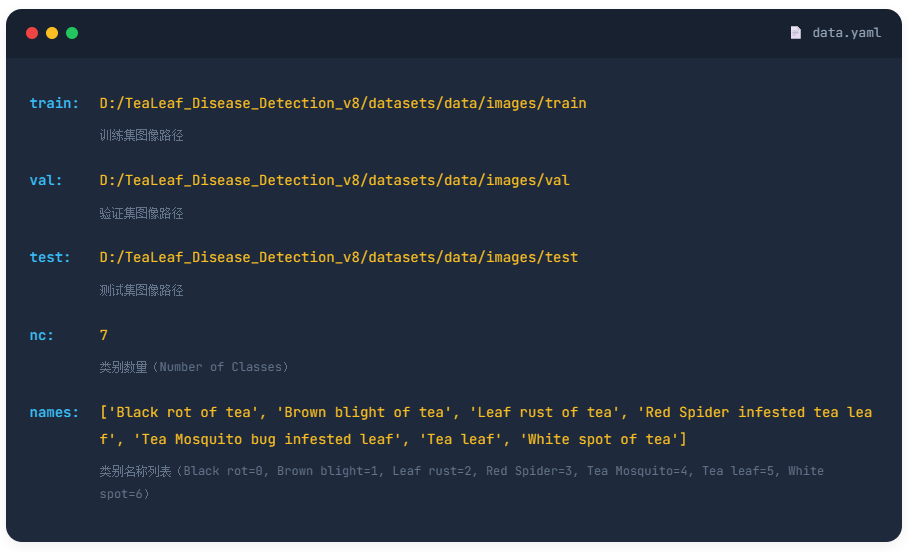Click the "names:" key
The height and width of the screenshot is (552, 908).
tap(54, 412)
